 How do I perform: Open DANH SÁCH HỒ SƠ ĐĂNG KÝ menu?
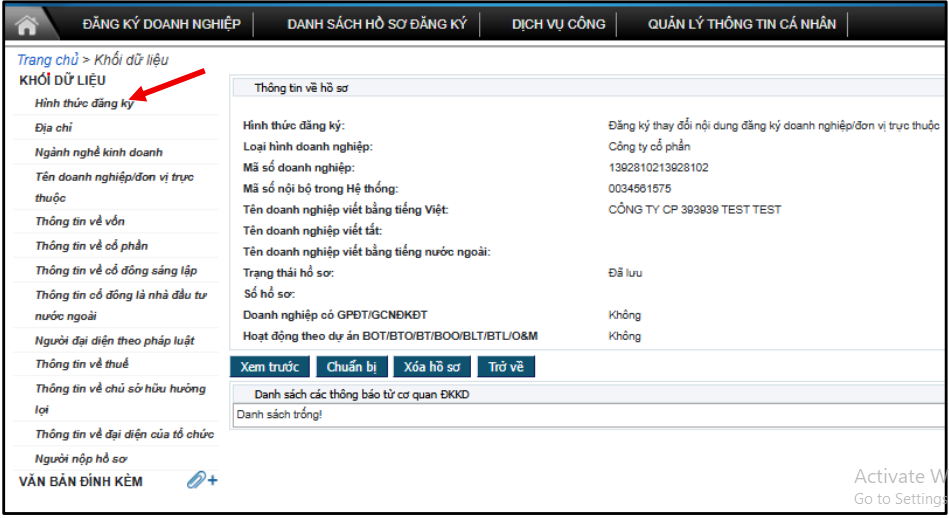pos(376,24)
